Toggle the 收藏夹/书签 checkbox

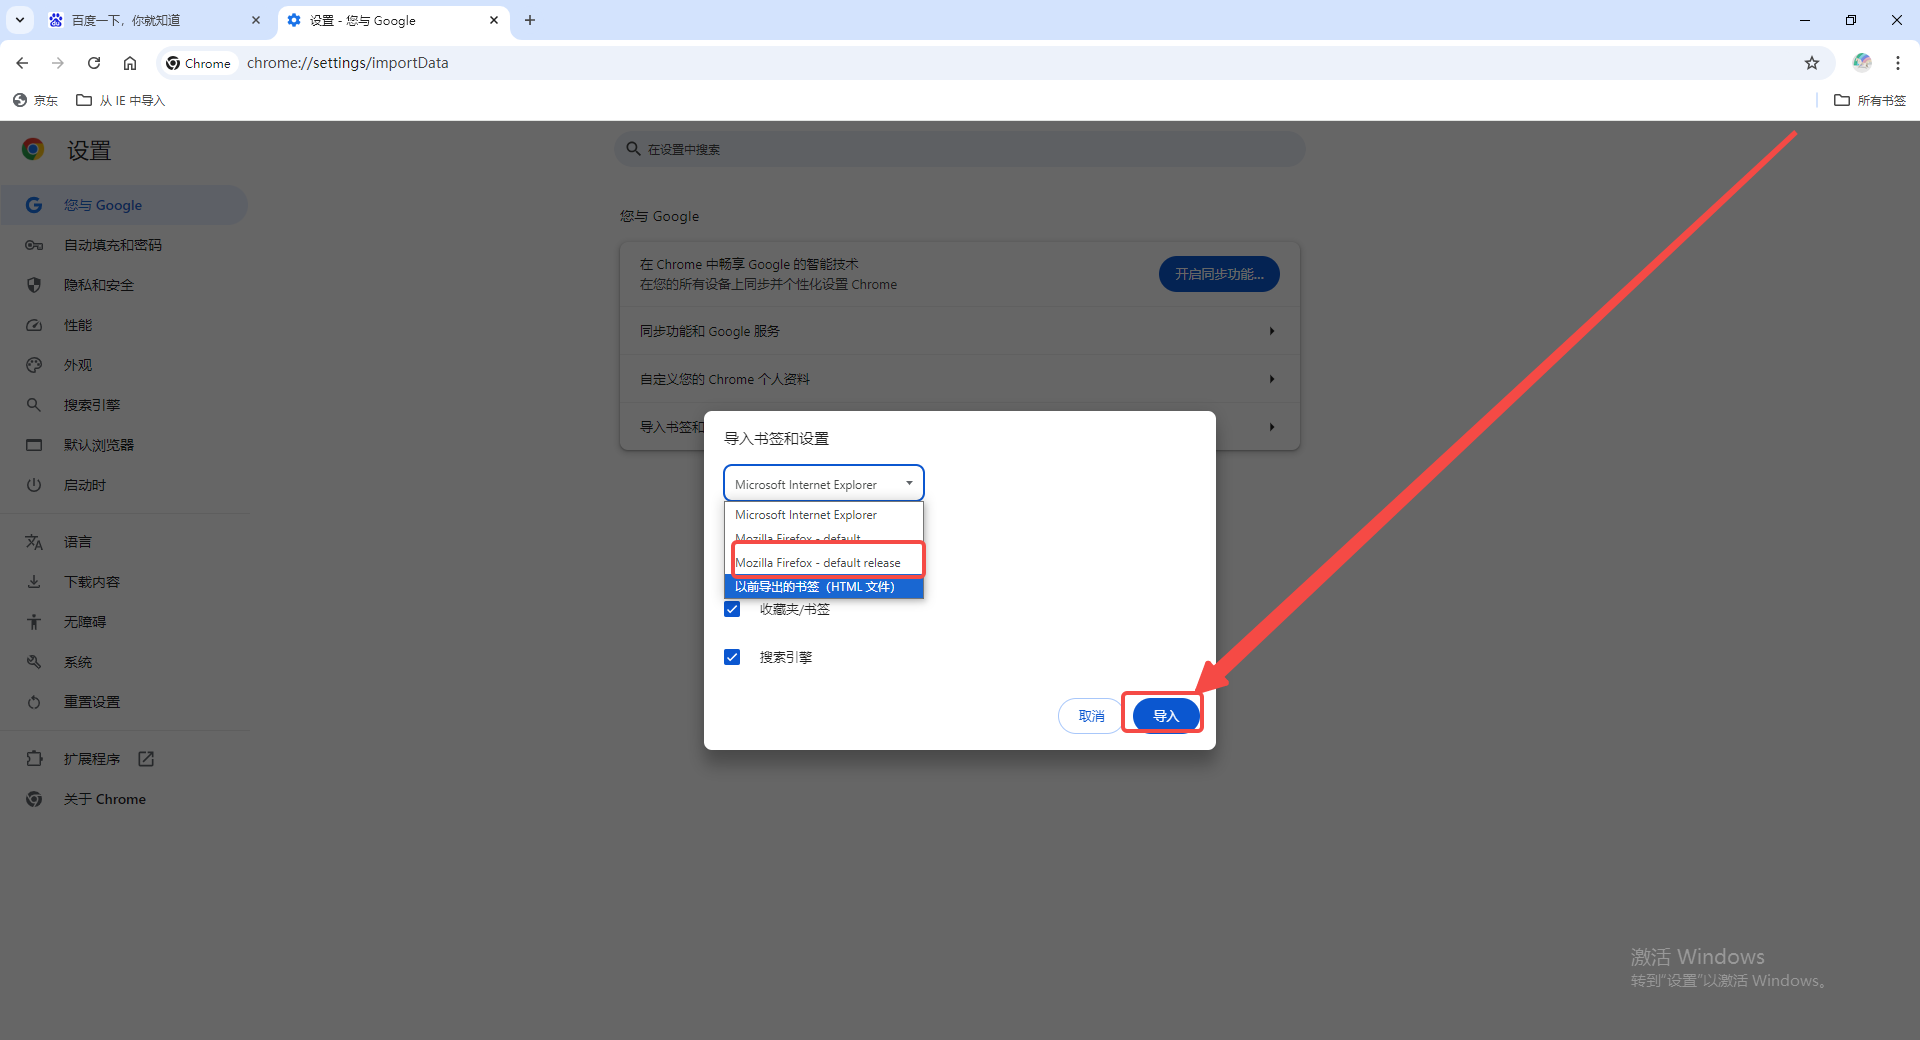(732, 609)
